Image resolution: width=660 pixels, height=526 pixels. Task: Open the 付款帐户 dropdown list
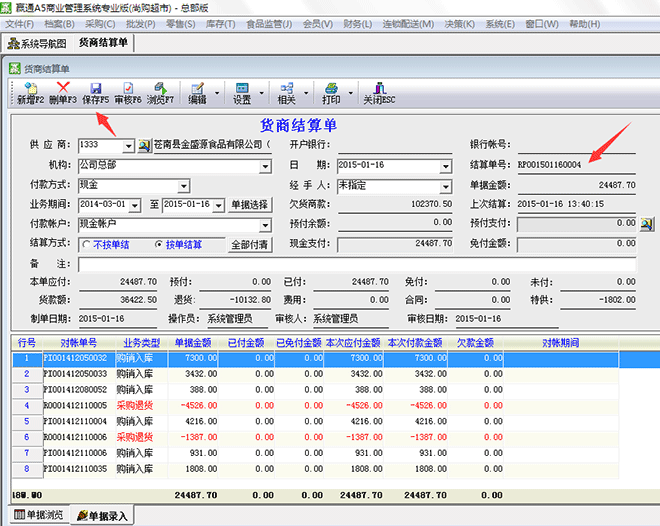[x=265, y=226]
